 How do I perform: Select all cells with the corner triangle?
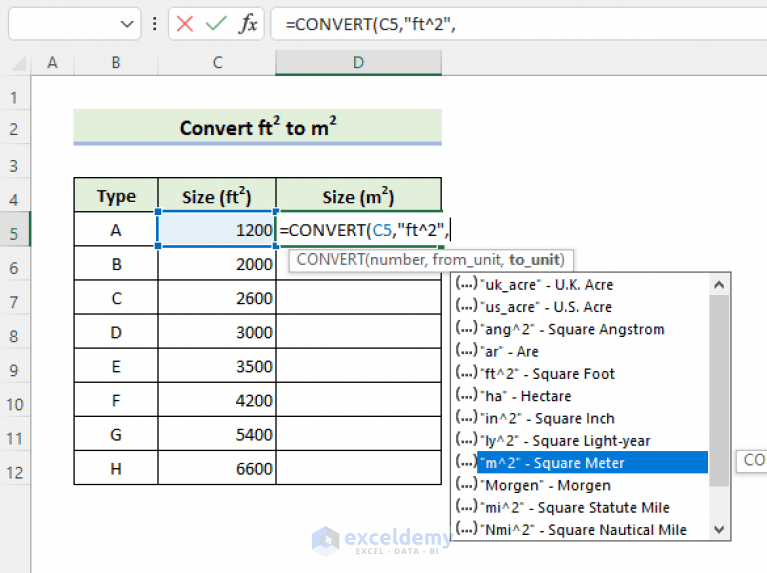pyautogui.click(x=19, y=63)
